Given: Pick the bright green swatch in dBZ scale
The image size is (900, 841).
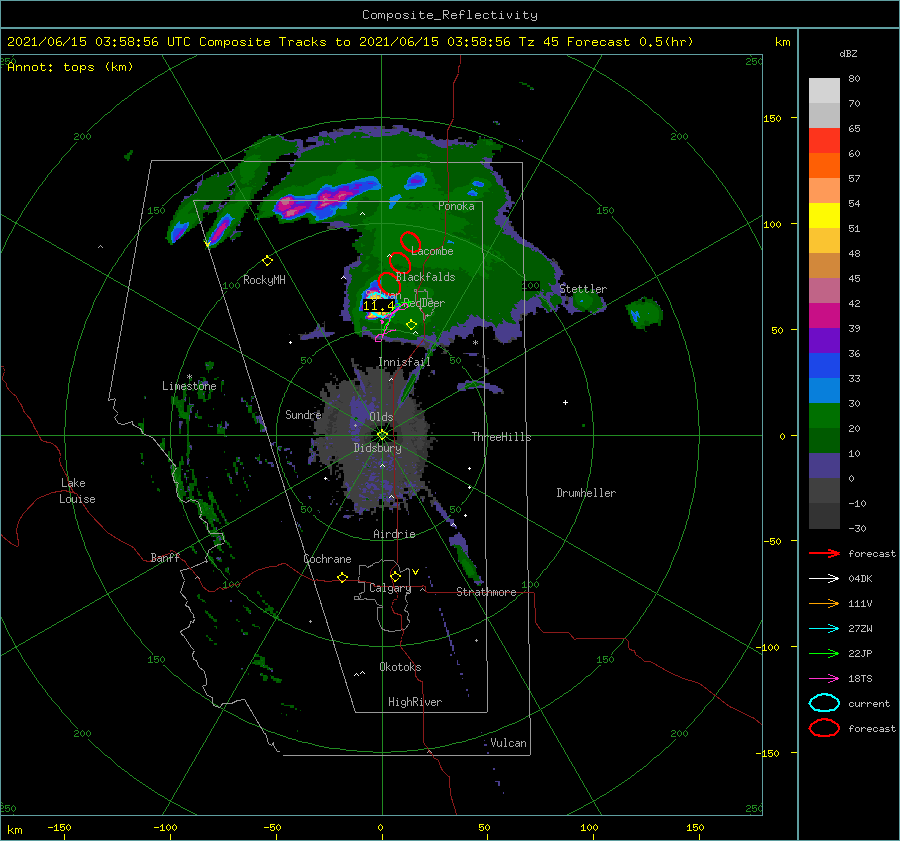Looking at the screenshot, I should click(x=824, y=415).
